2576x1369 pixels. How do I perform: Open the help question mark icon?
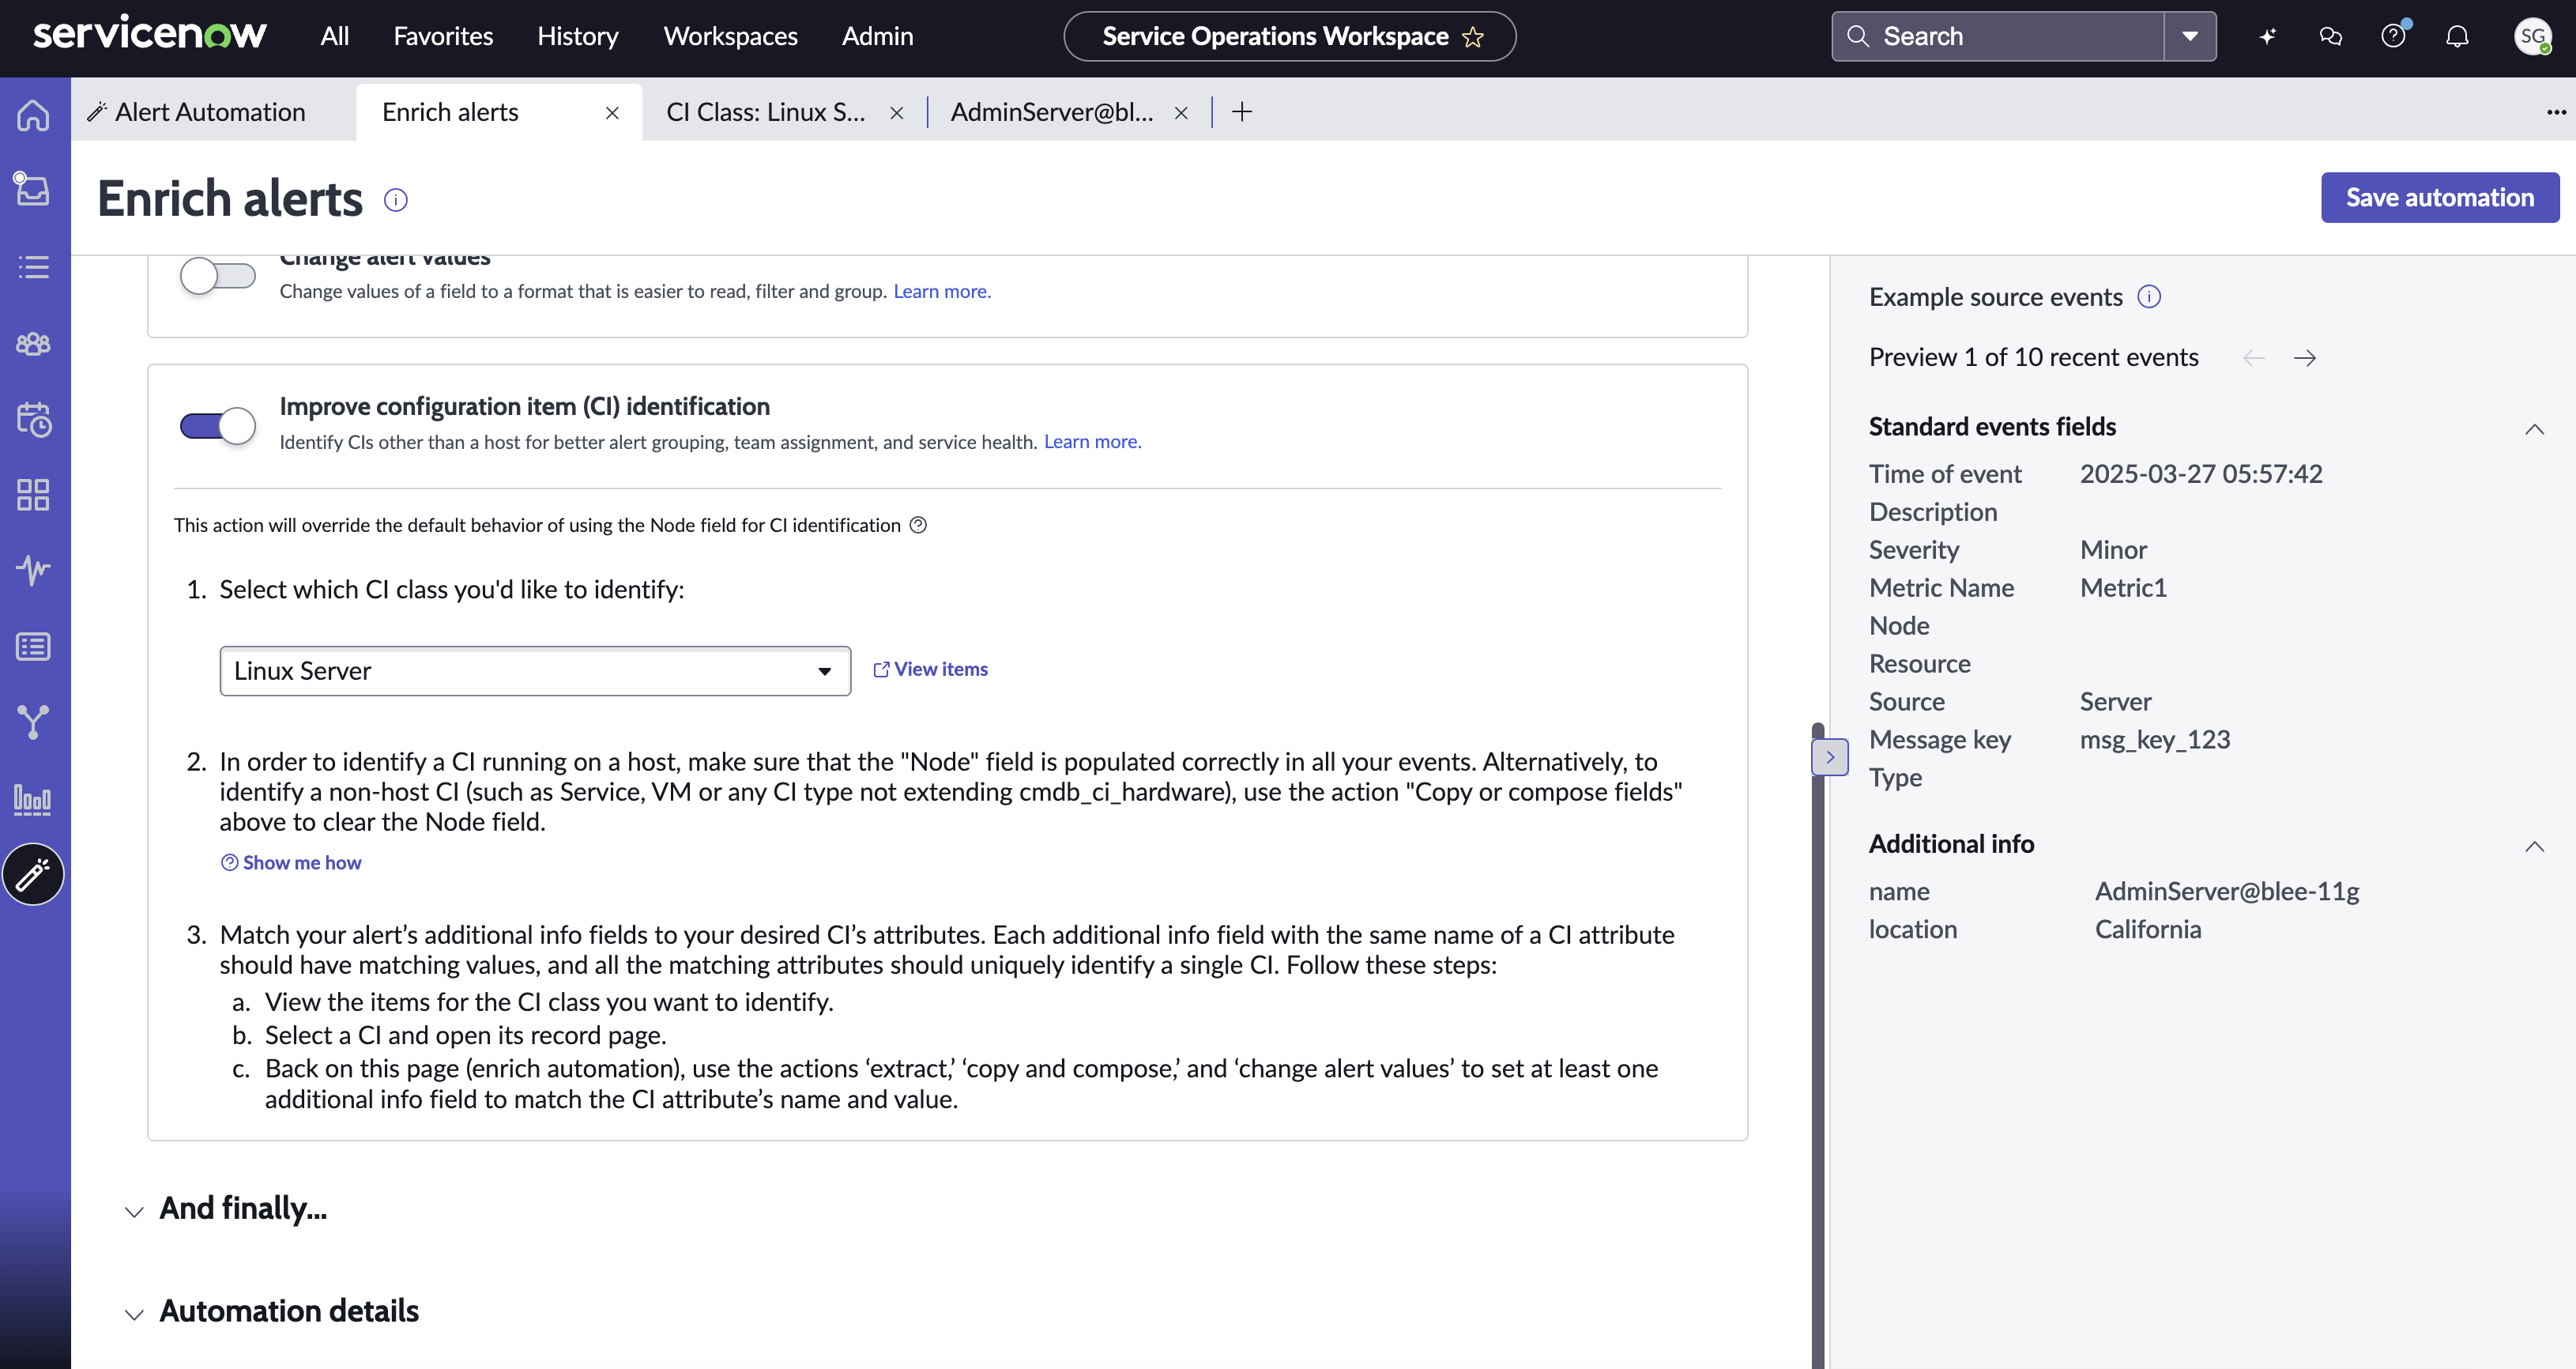(2393, 37)
